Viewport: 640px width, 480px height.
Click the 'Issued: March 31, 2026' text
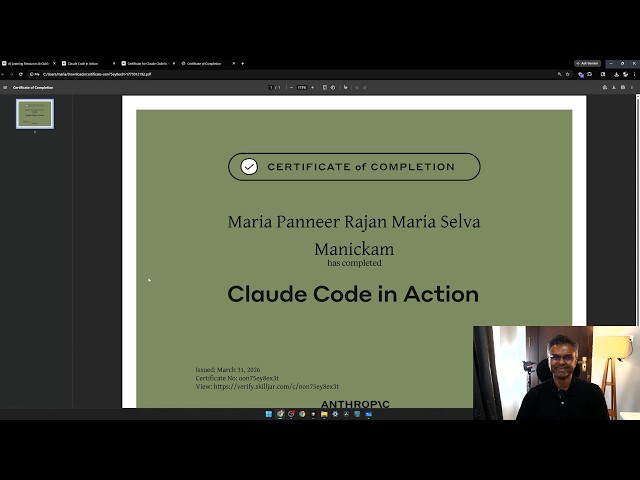point(228,369)
